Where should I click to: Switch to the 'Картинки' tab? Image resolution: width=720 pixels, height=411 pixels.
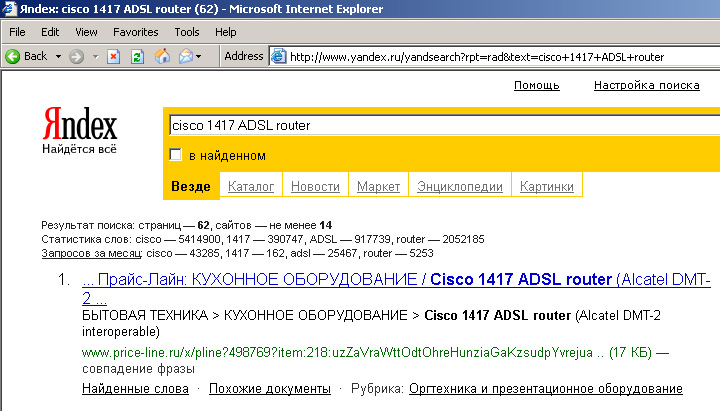tap(546, 186)
